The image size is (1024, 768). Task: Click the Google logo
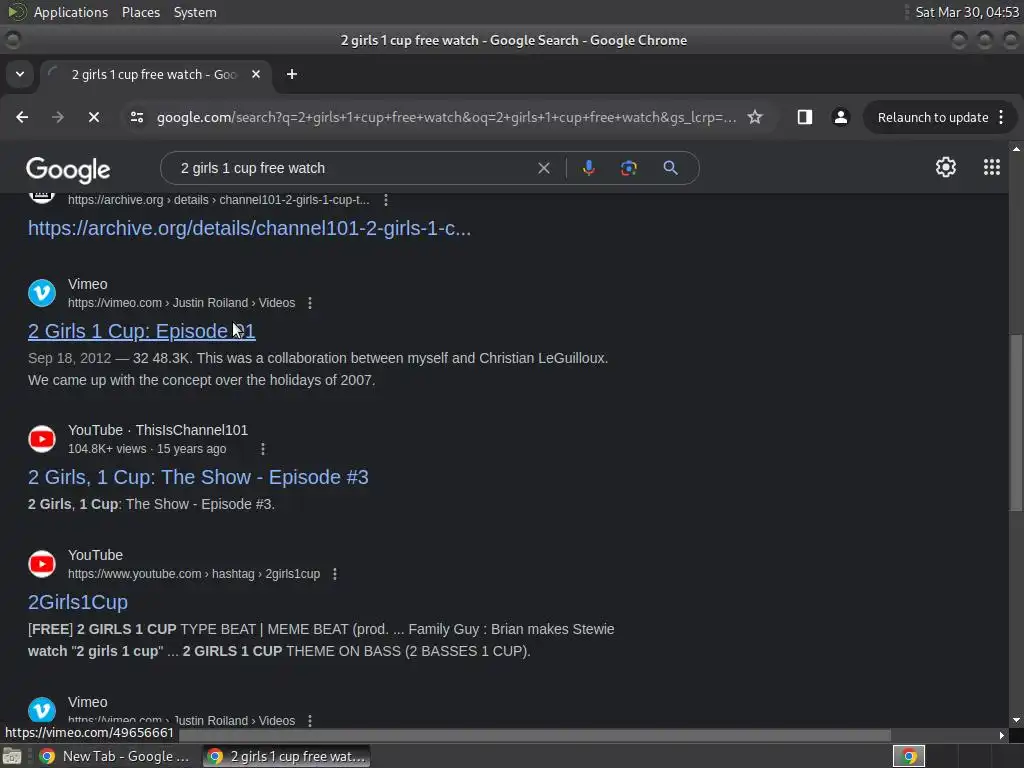coord(68,169)
